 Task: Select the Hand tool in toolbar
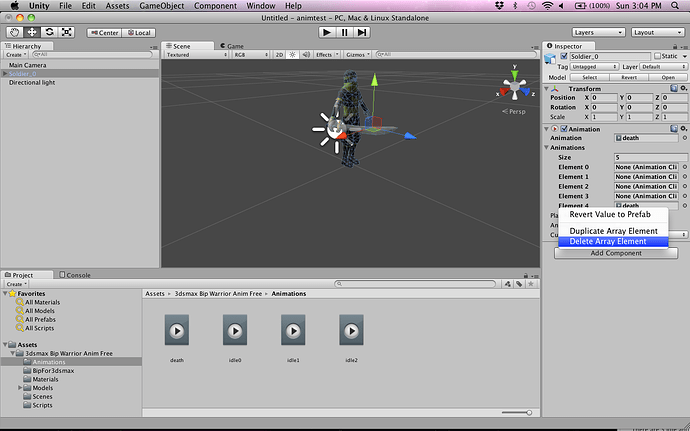pyautogui.click(x=15, y=32)
